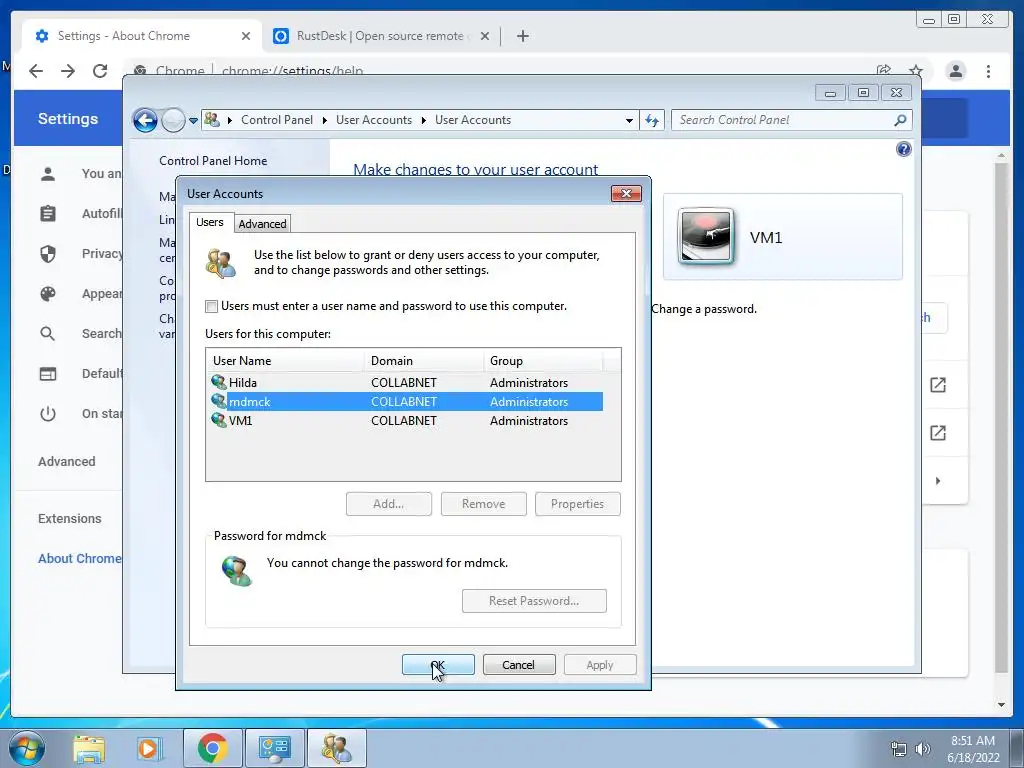
Task: Click the refresh button in Control Panel
Action: tap(652, 120)
